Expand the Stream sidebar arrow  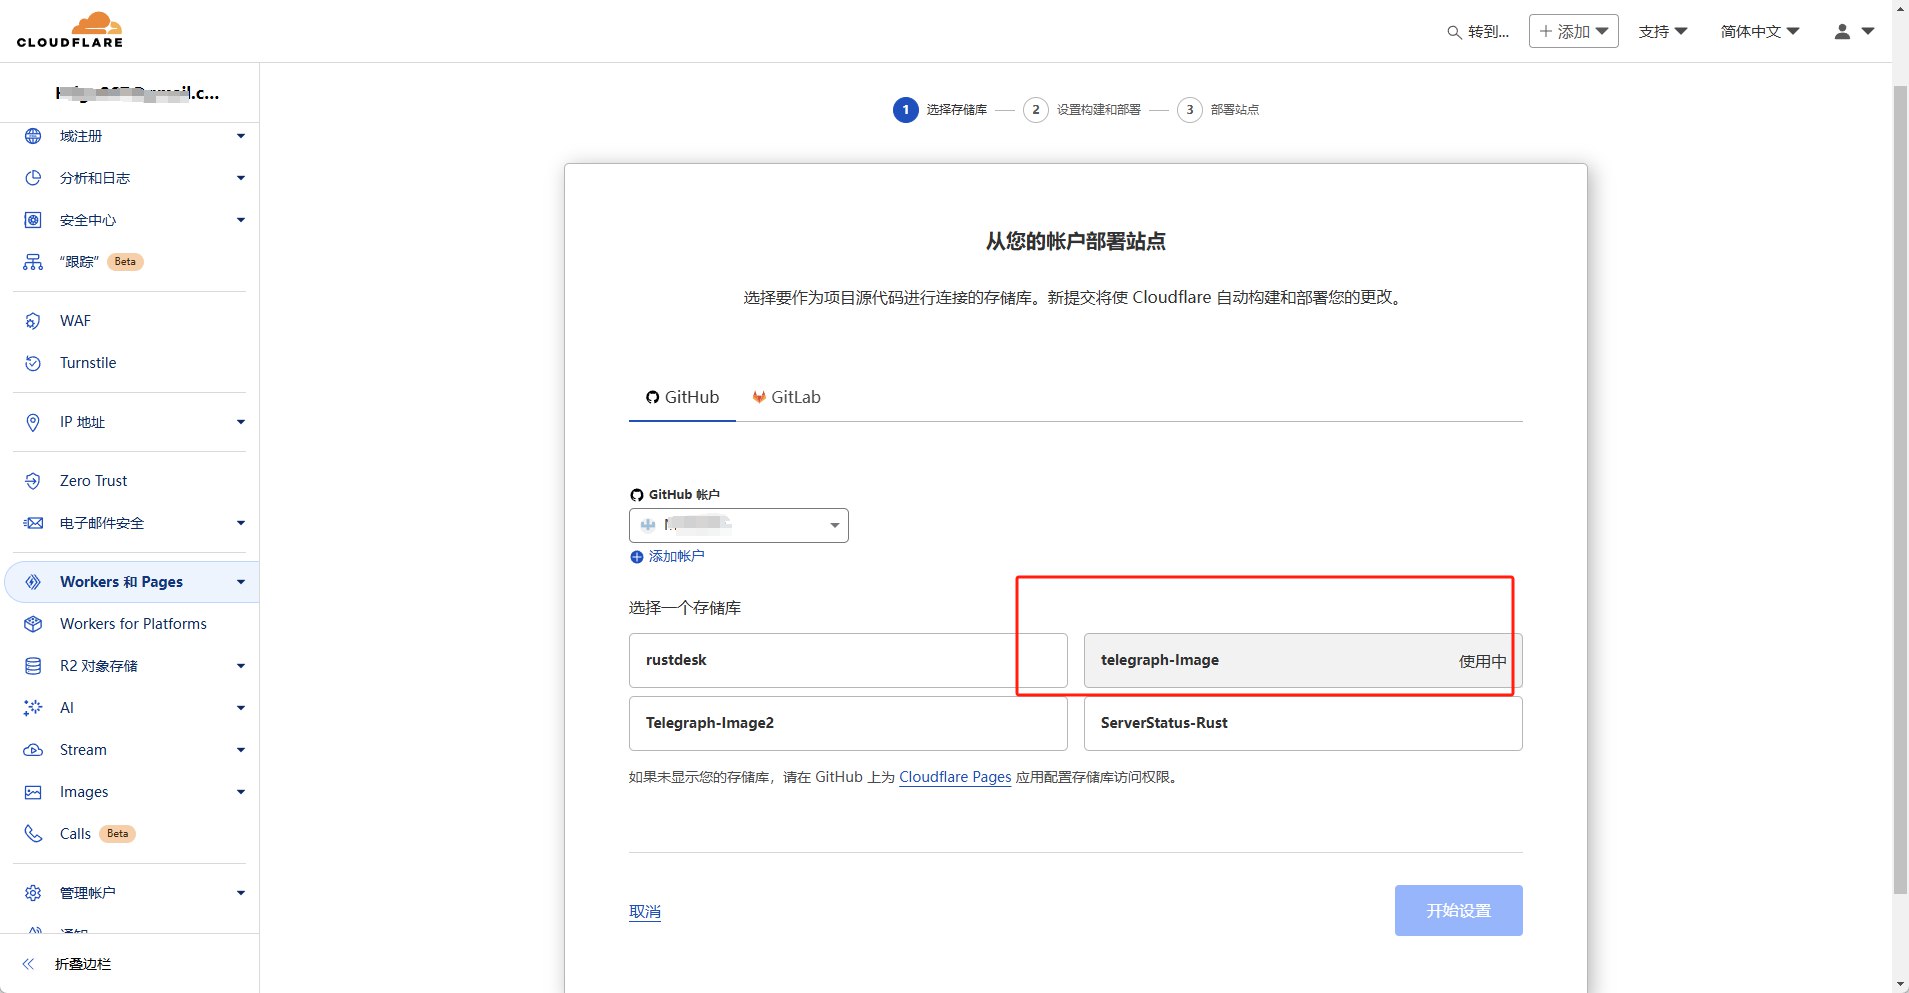pyautogui.click(x=241, y=750)
